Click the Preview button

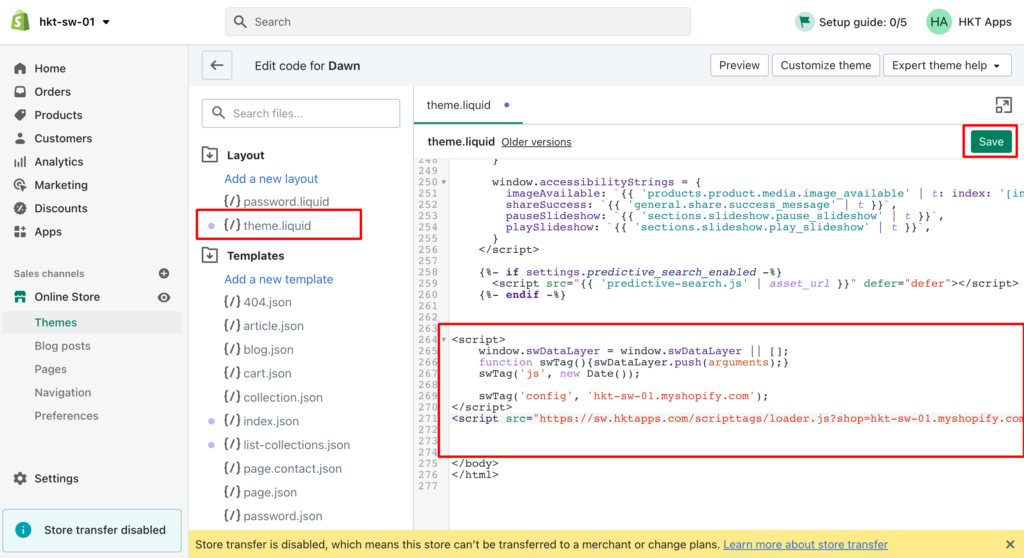coord(739,65)
